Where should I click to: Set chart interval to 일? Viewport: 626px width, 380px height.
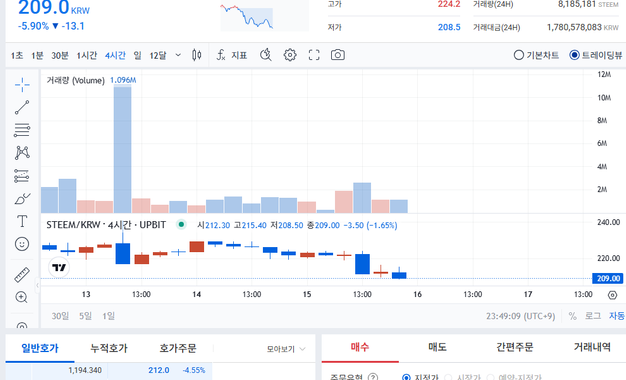(137, 55)
